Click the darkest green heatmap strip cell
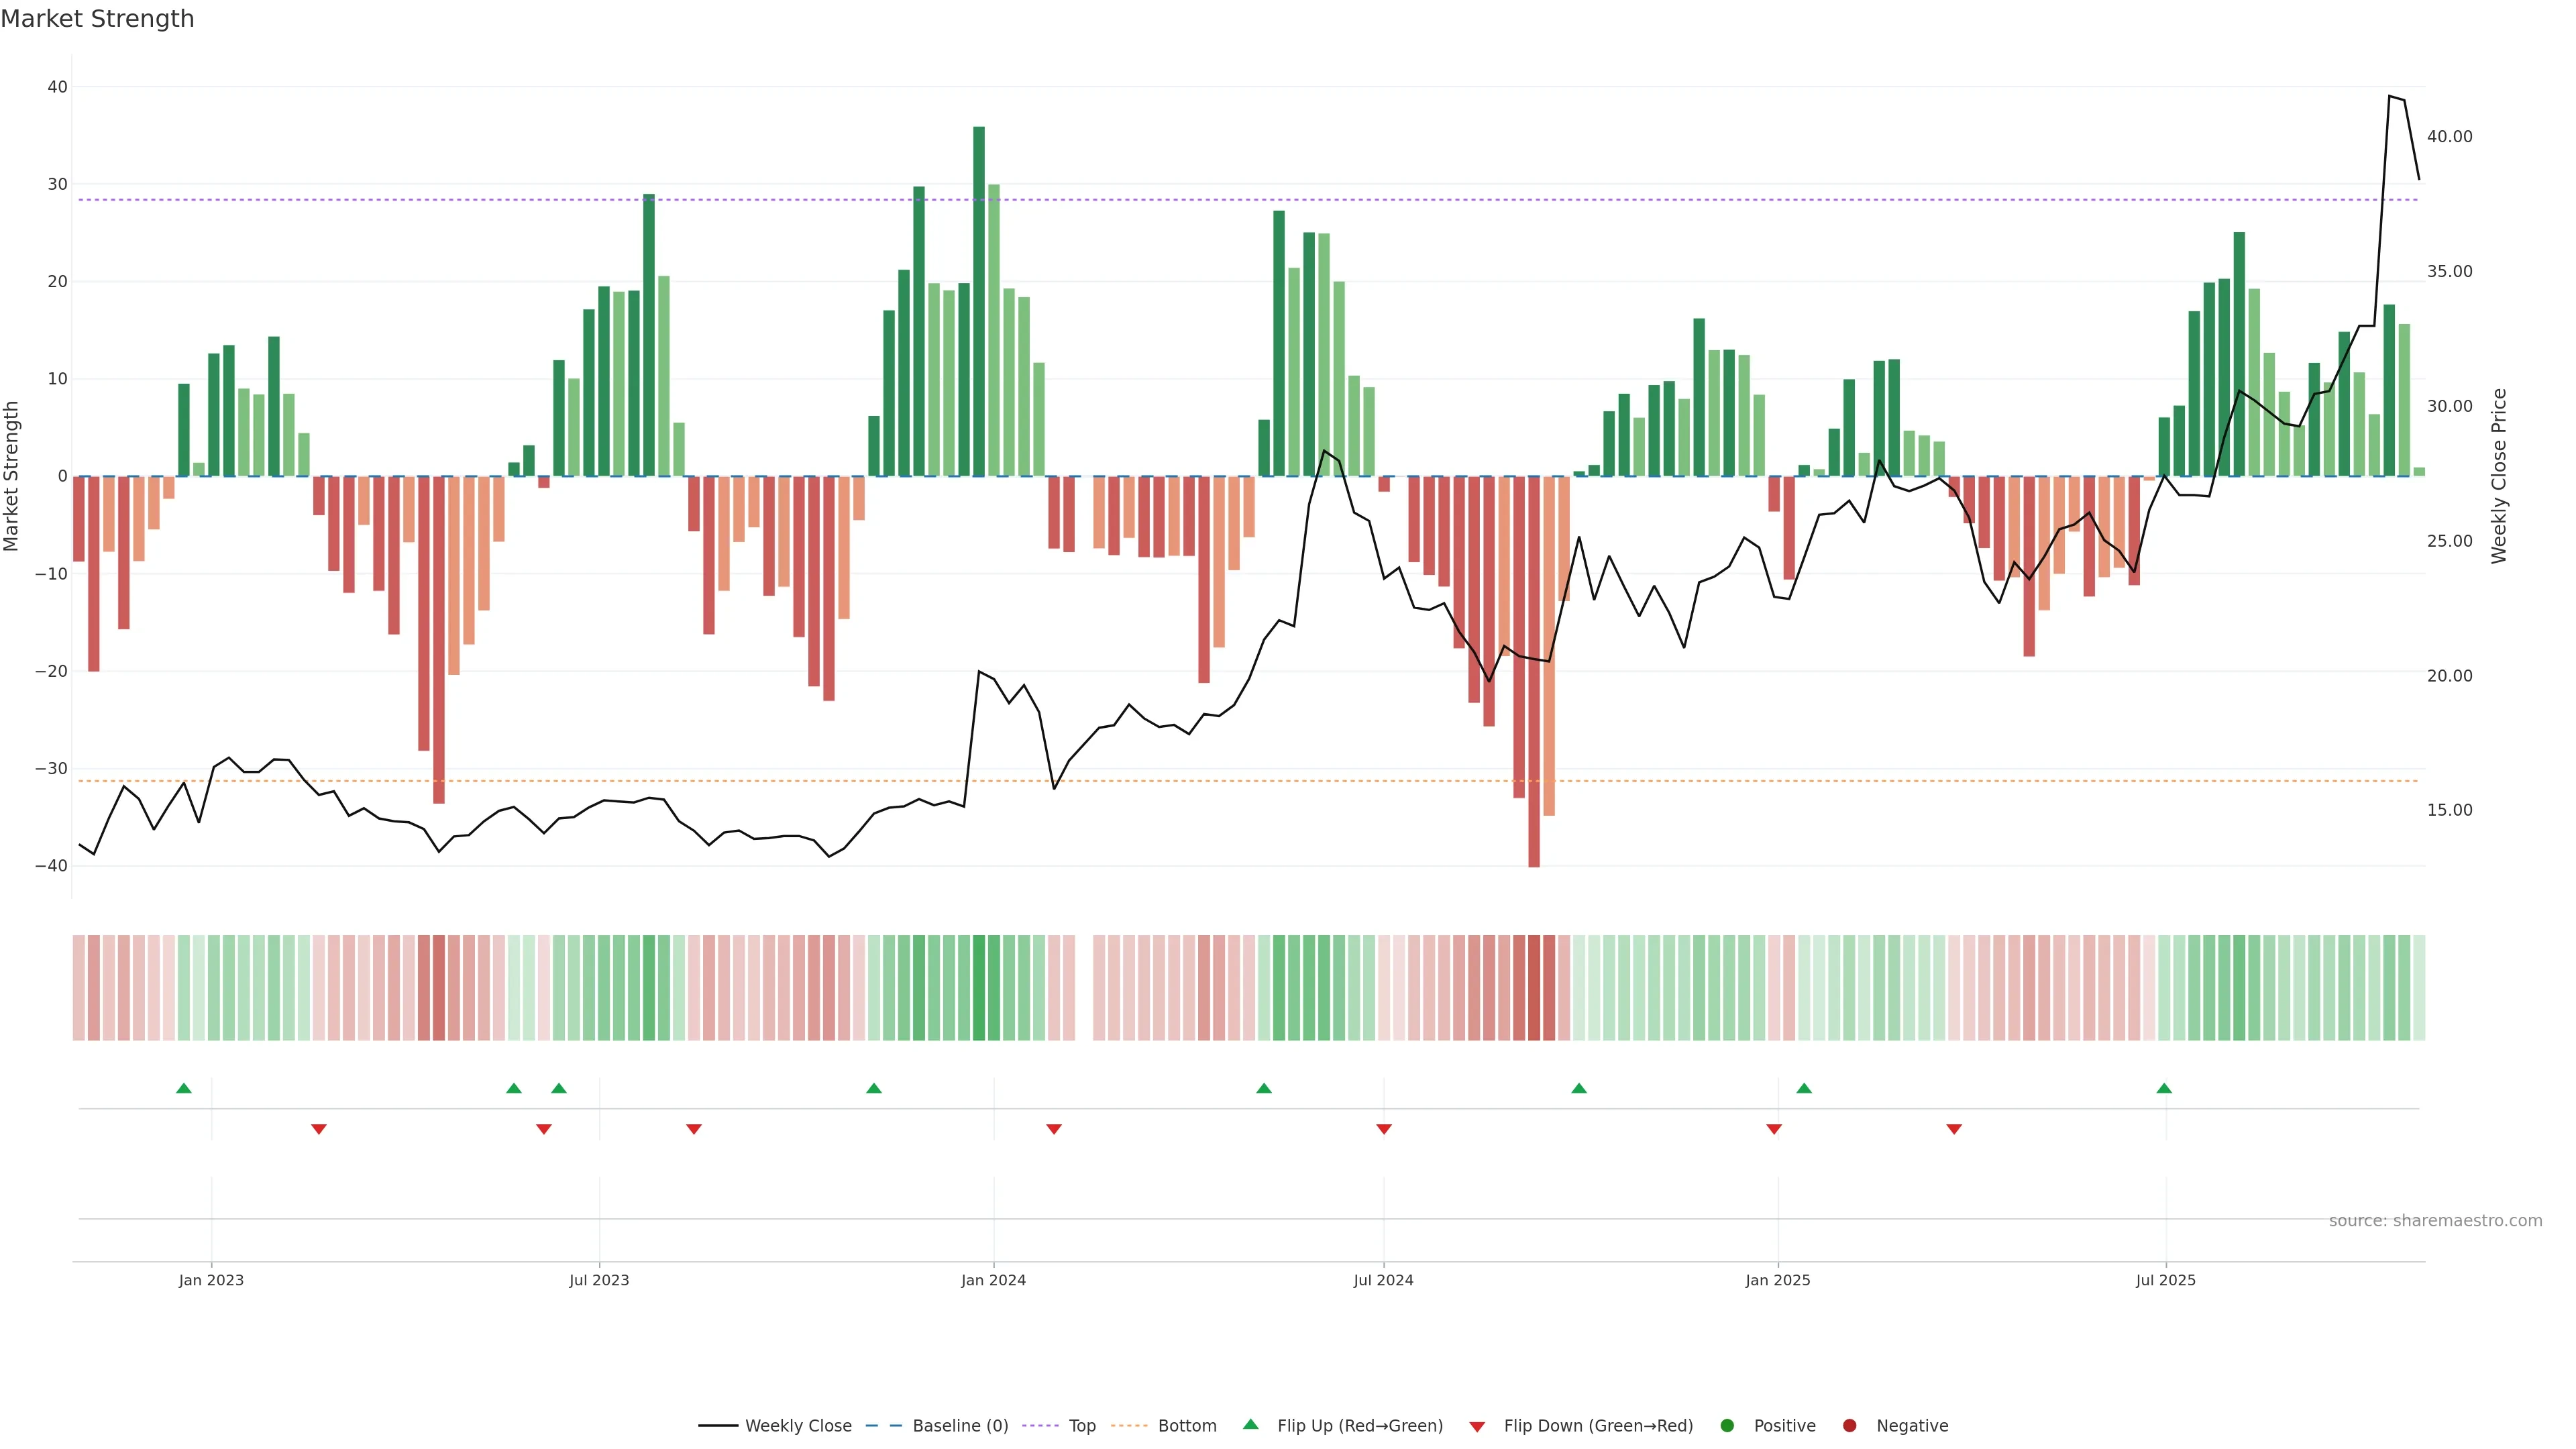The image size is (2576, 1449). 979,988
